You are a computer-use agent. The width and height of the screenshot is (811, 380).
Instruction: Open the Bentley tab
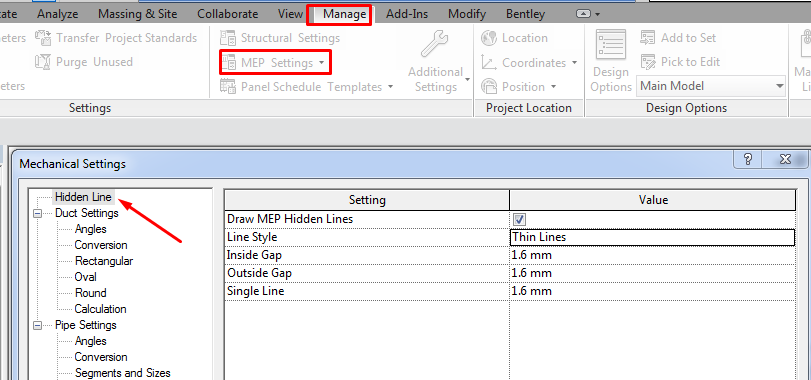pyautogui.click(x=525, y=14)
